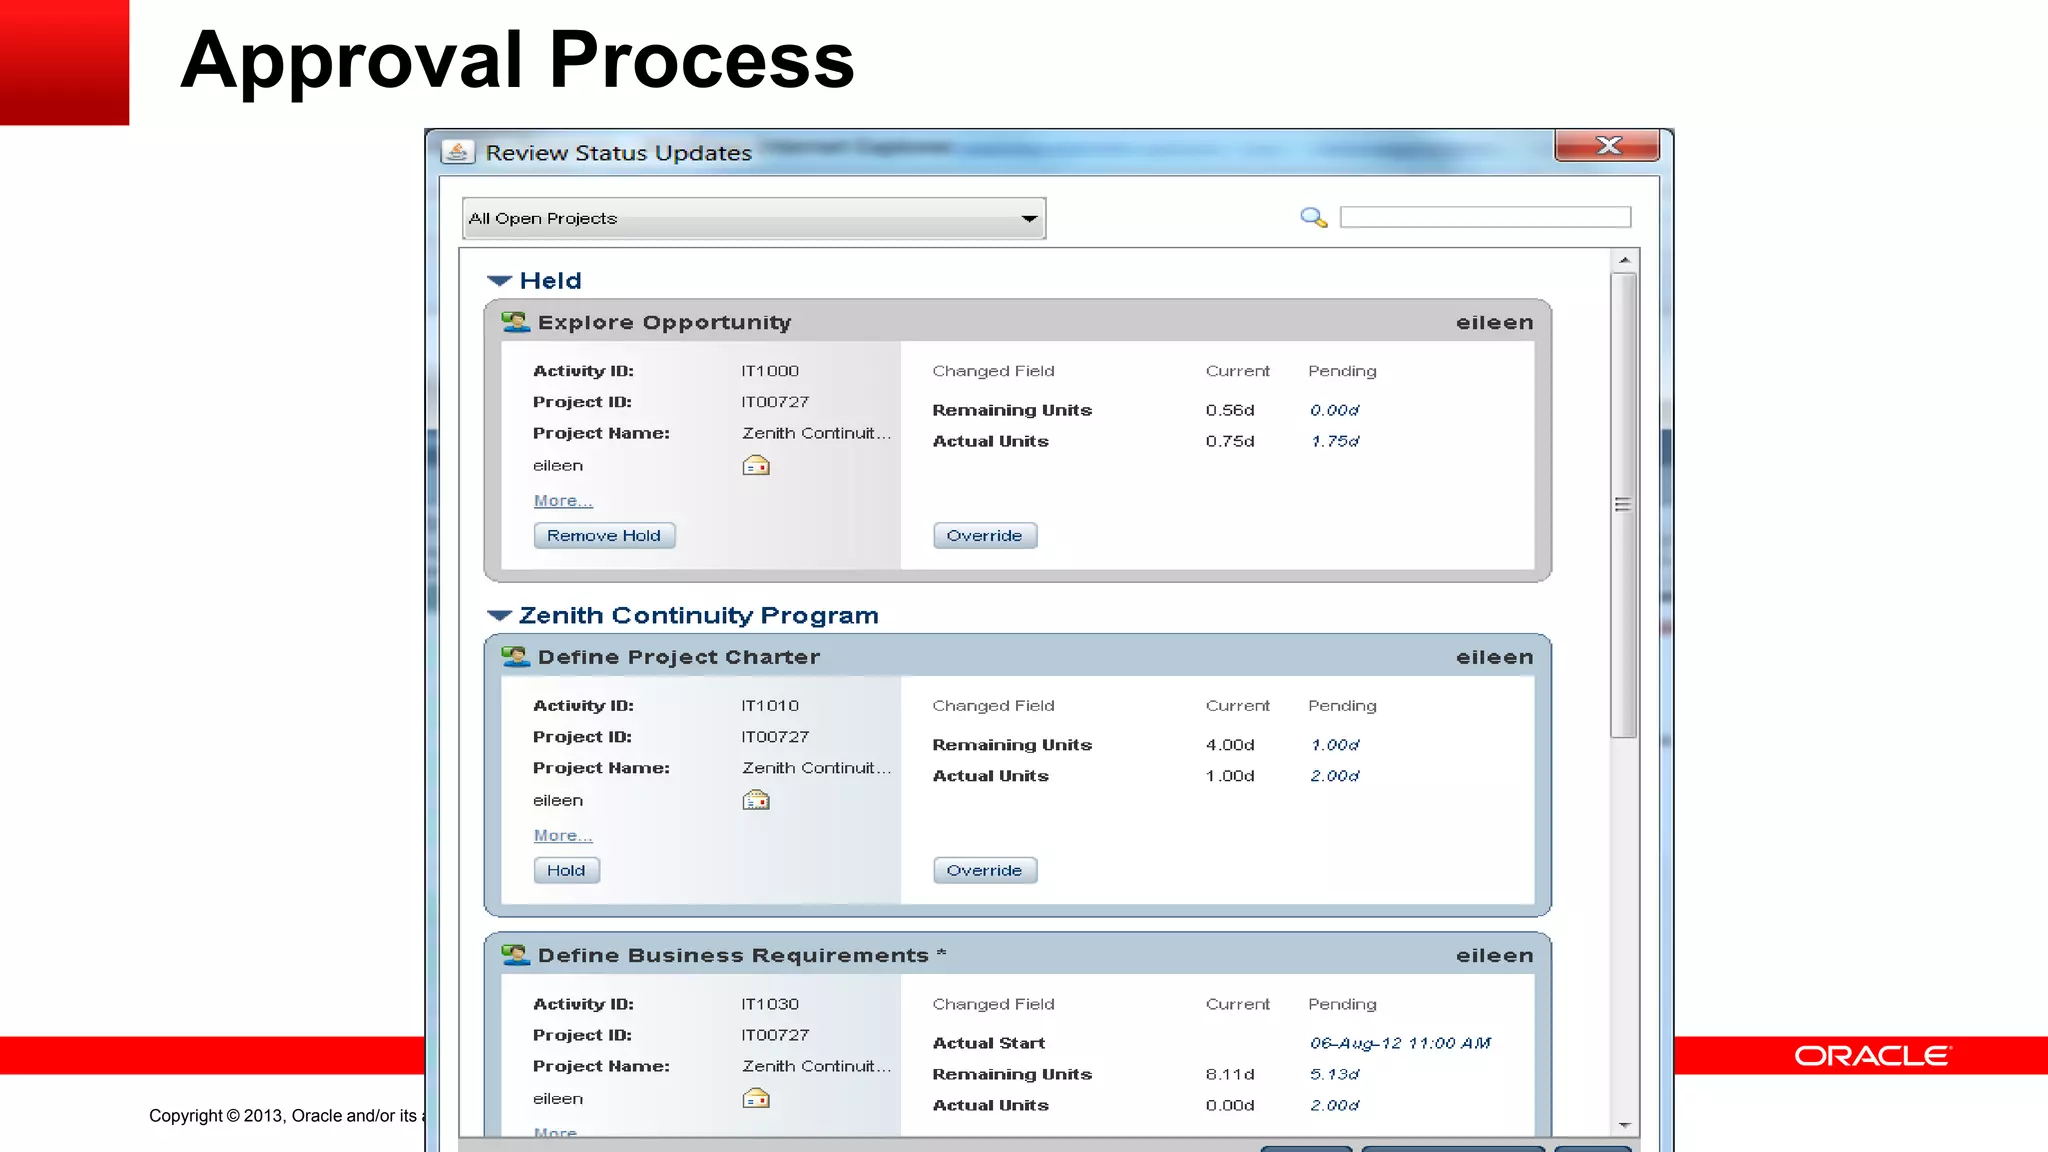This screenshot has height=1152, width=2048.
Task: Click pending Remaining Units value 5.13d
Action: pyautogui.click(x=1334, y=1074)
